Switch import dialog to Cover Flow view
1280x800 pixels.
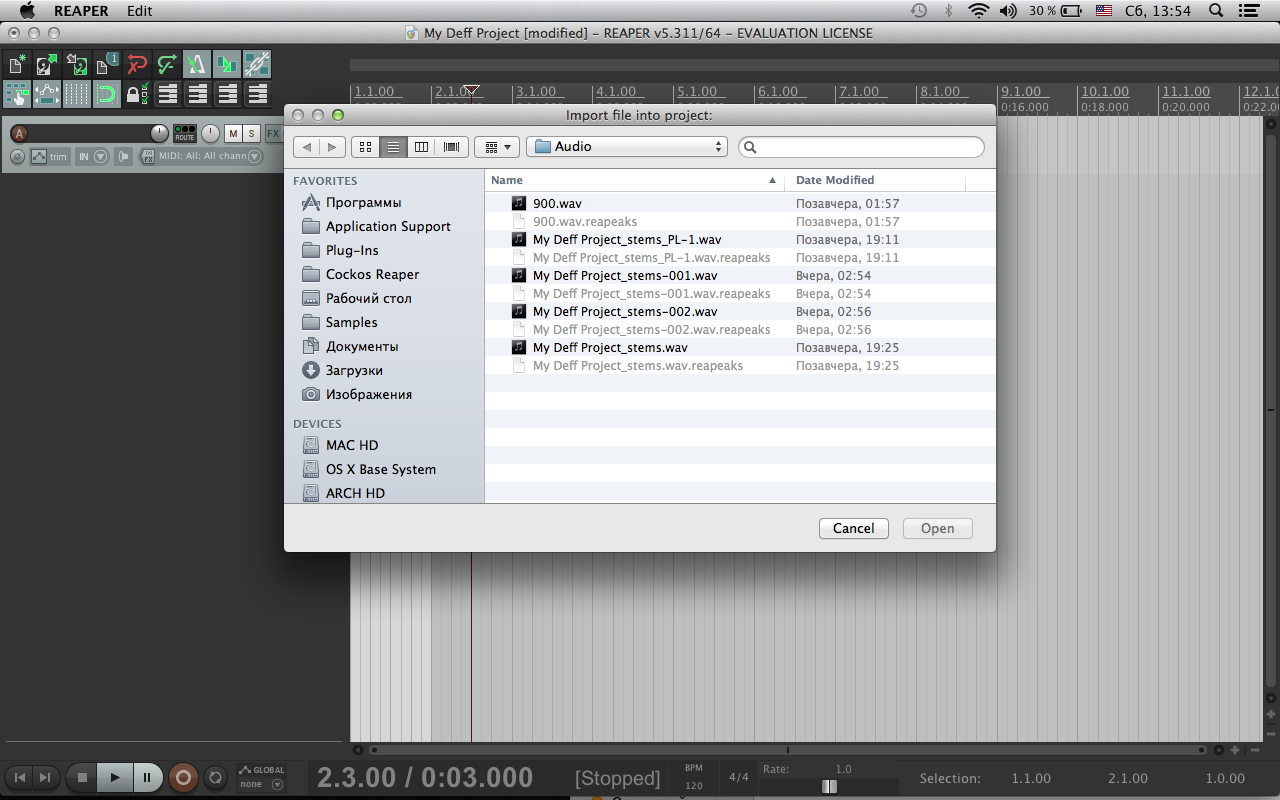451,147
